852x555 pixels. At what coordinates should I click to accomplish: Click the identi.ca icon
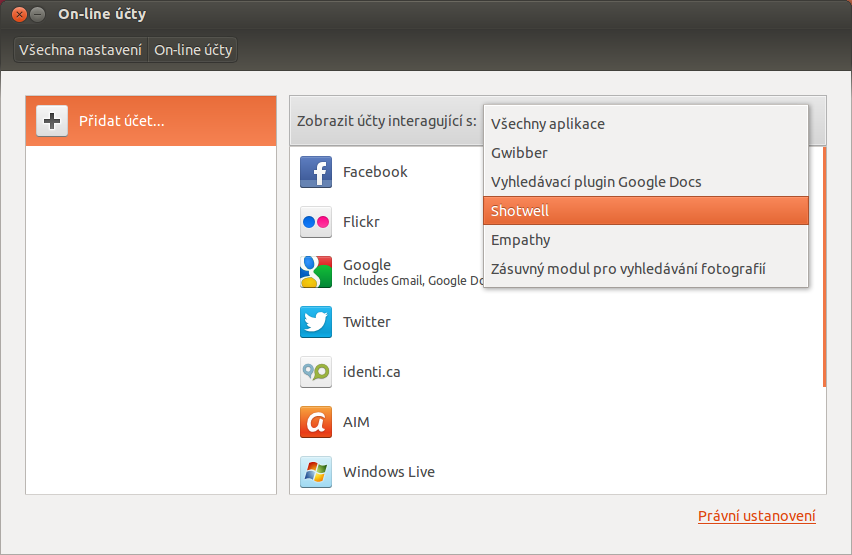tap(316, 372)
